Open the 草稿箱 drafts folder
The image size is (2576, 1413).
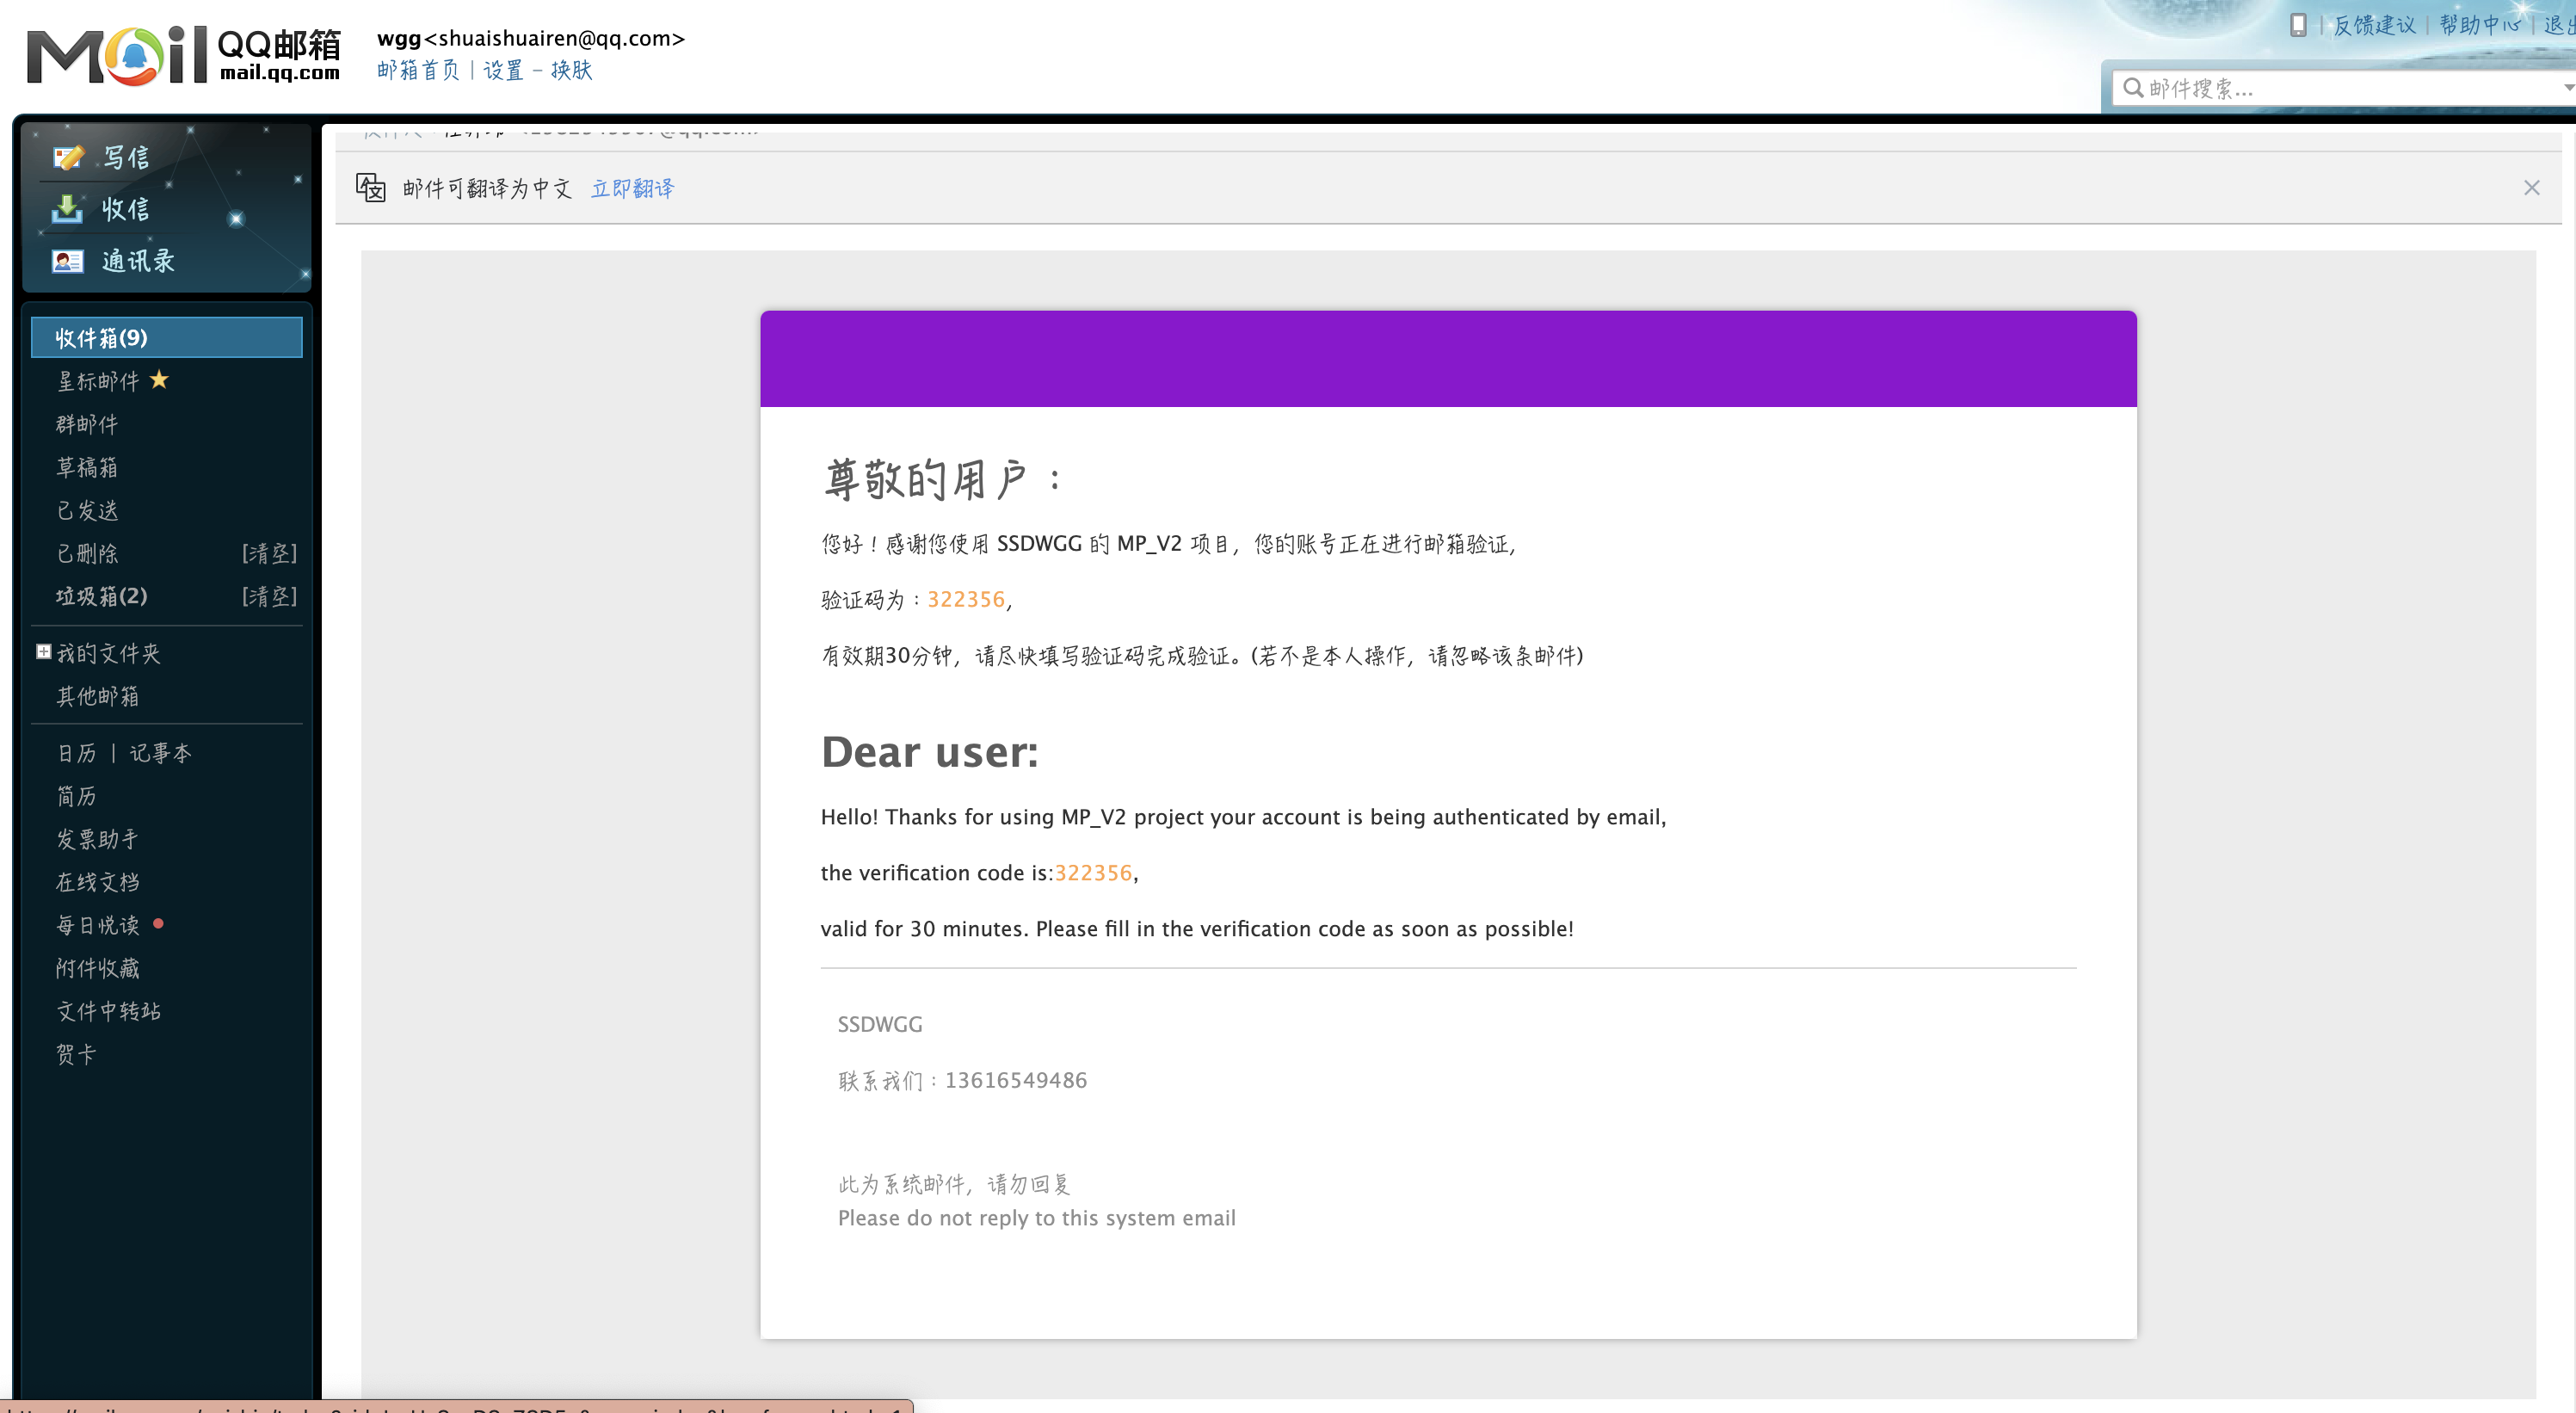click(x=87, y=467)
